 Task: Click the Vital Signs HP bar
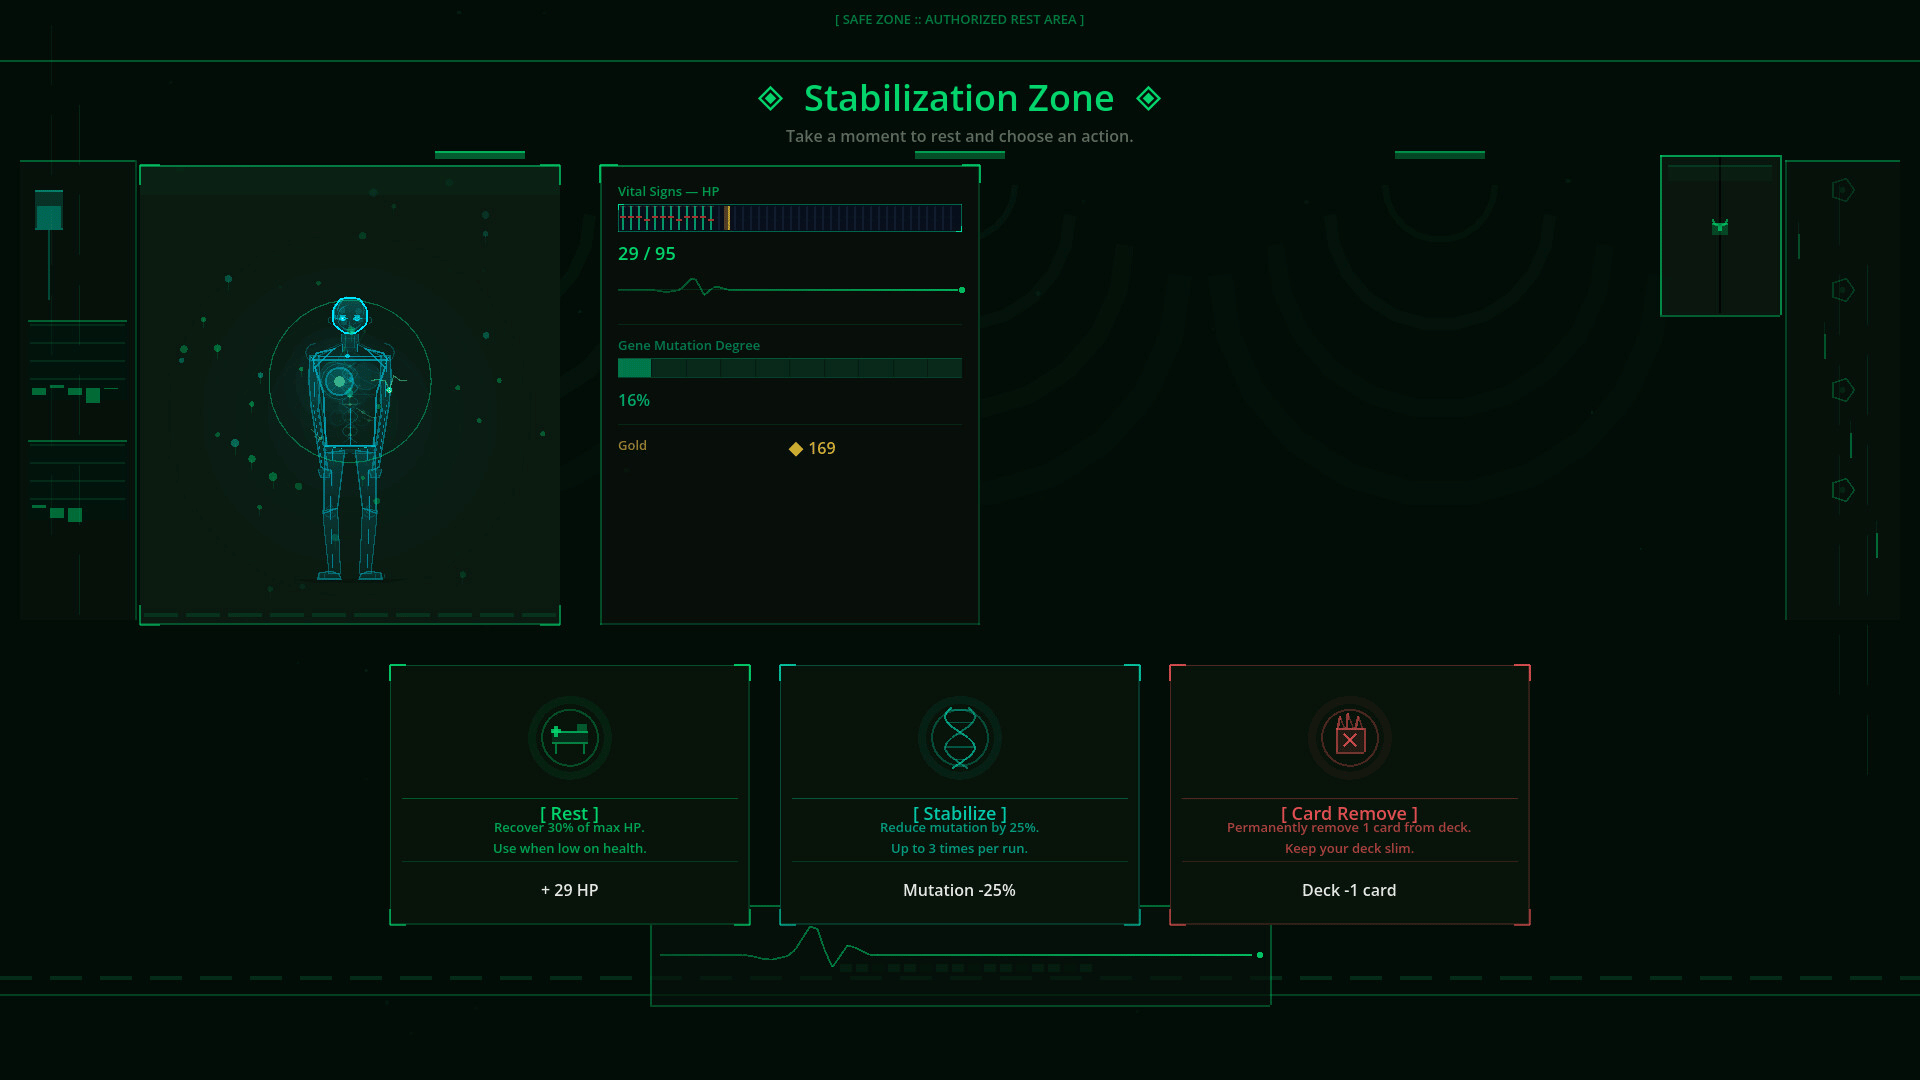coord(790,217)
